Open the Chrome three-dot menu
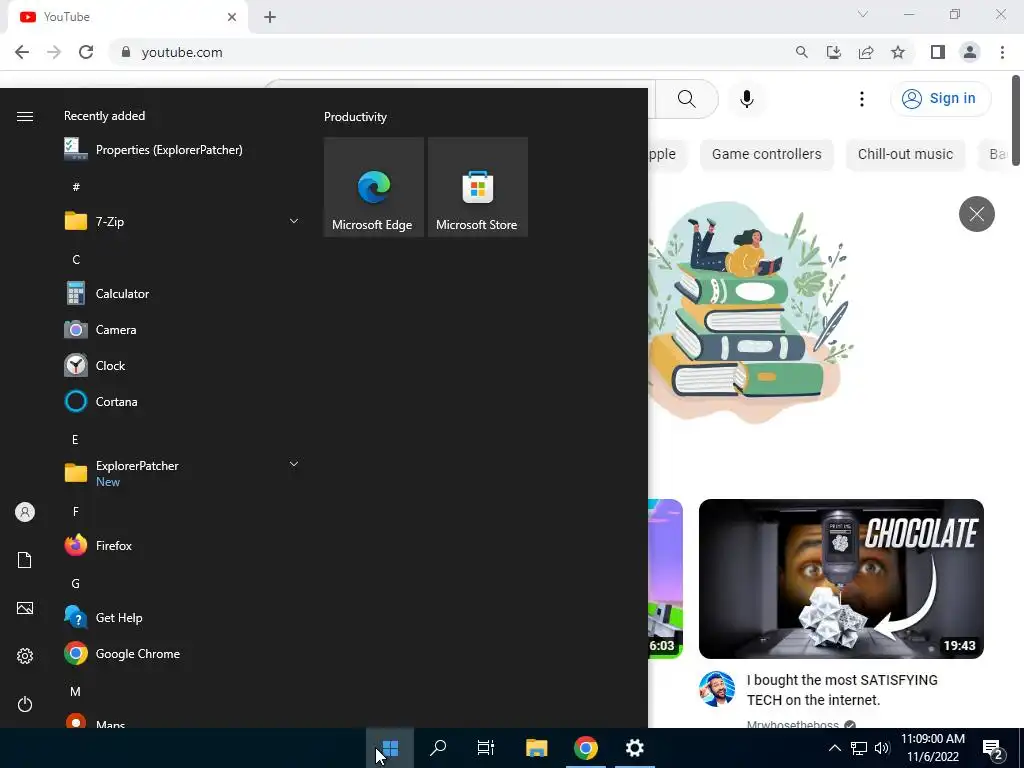 (x=1002, y=52)
